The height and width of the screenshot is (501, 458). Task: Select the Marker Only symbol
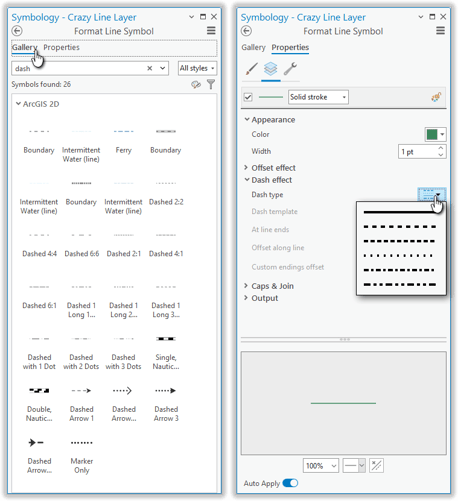point(82,457)
